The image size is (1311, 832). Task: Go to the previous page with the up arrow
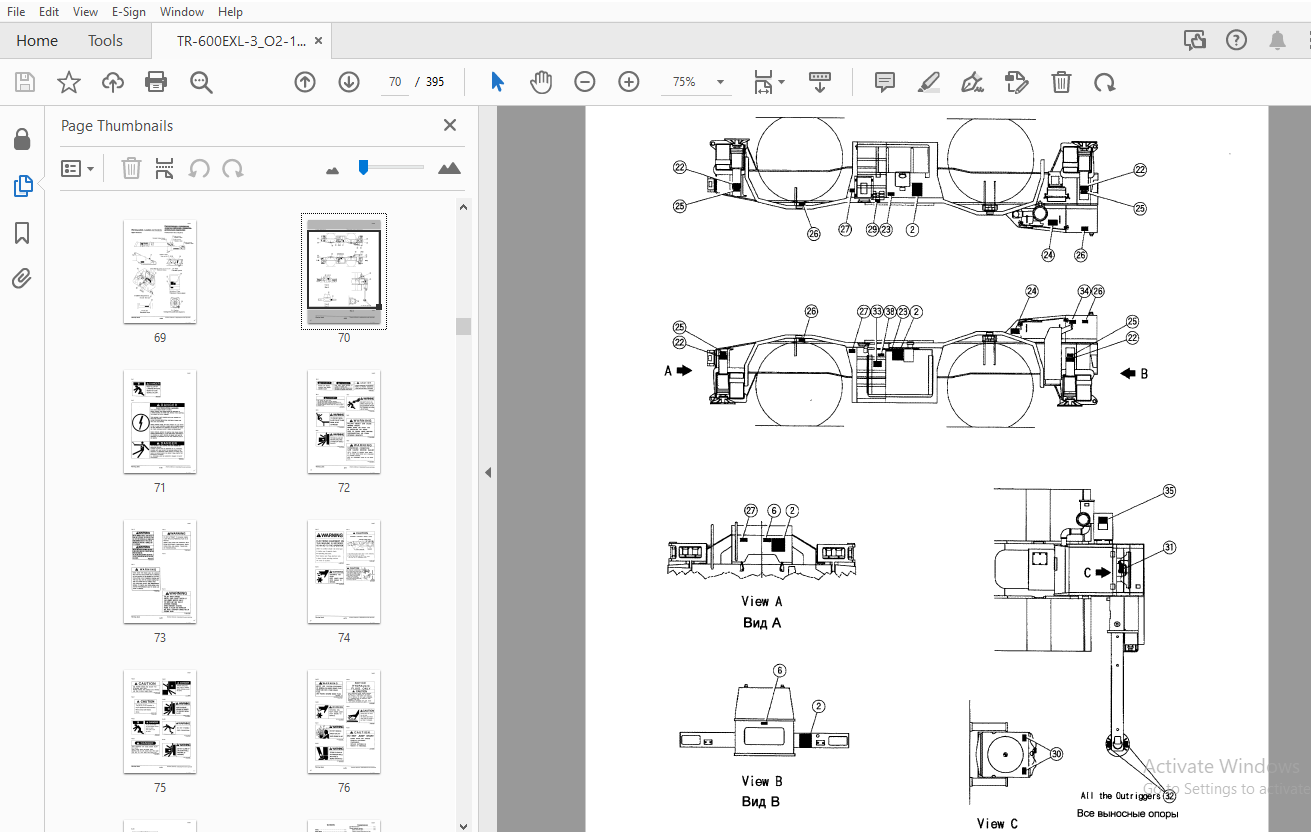[305, 82]
